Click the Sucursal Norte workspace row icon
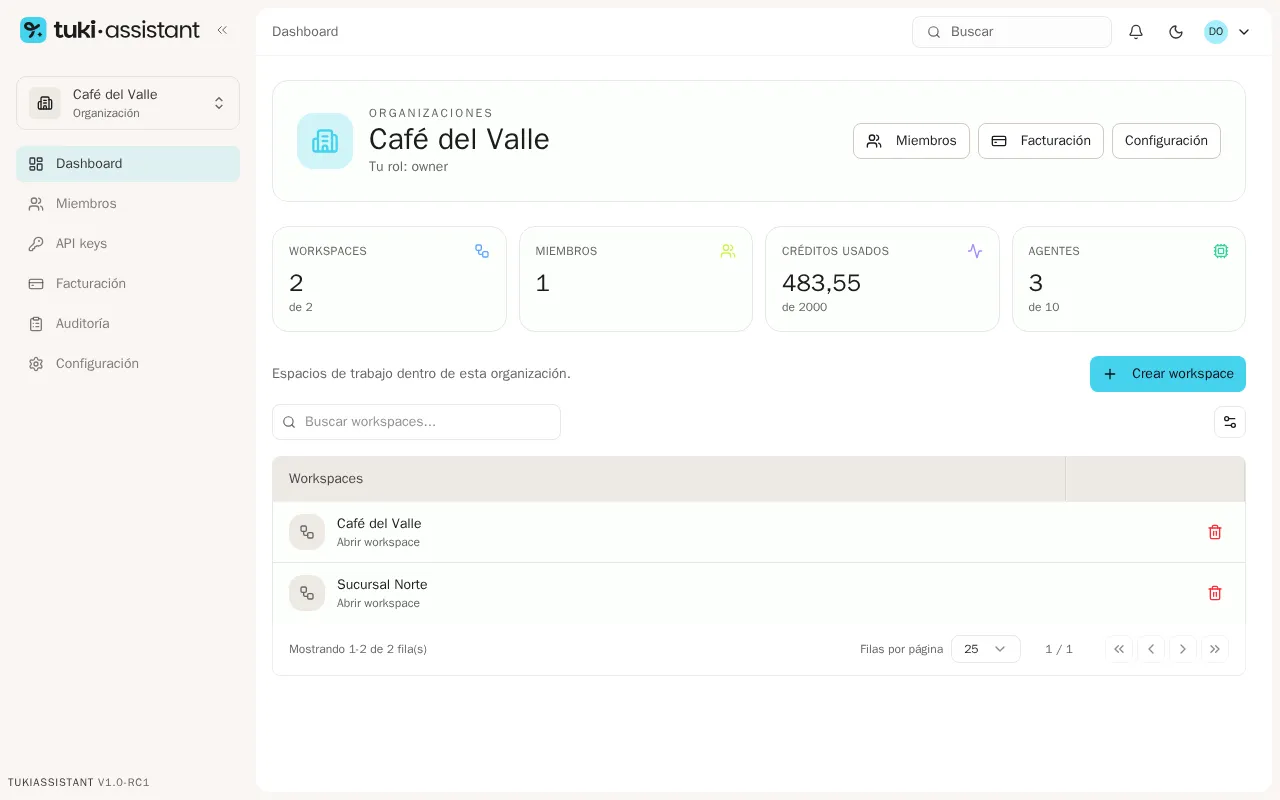The width and height of the screenshot is (1280, 800). [307, 593]
